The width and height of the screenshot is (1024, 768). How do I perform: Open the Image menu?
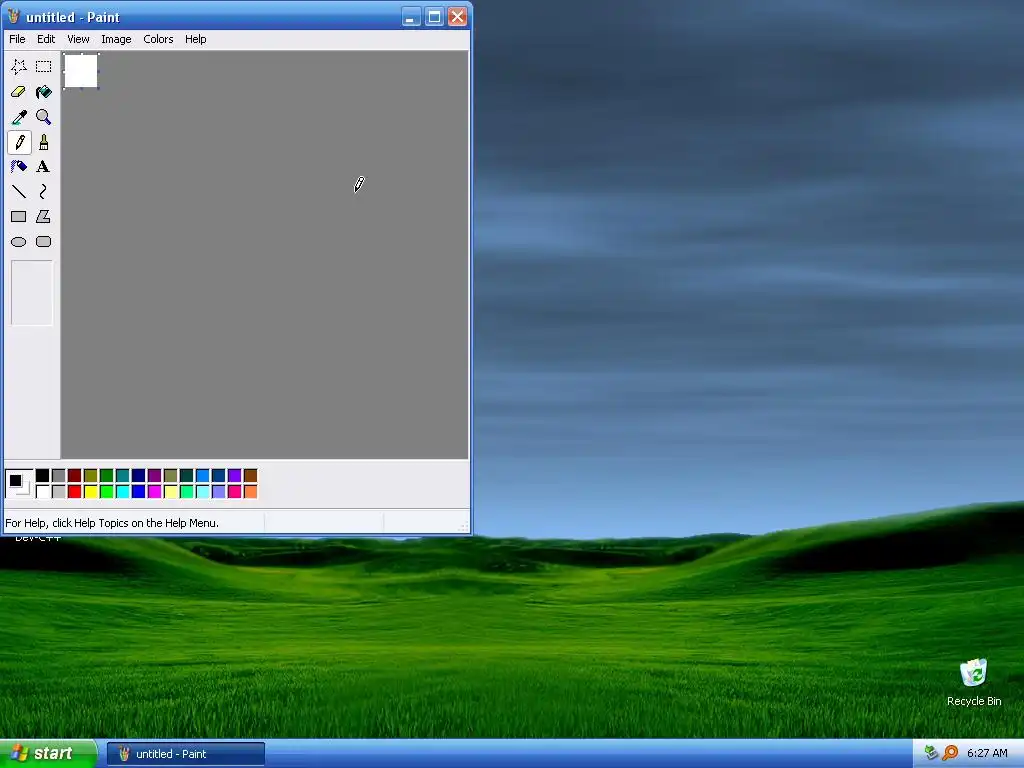coord(116,39)
